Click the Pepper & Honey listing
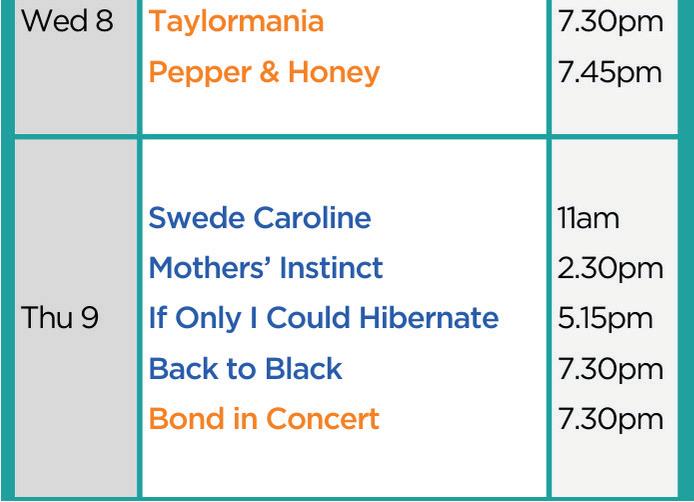The width and height of the screenshot is (694, 502). 264,73
